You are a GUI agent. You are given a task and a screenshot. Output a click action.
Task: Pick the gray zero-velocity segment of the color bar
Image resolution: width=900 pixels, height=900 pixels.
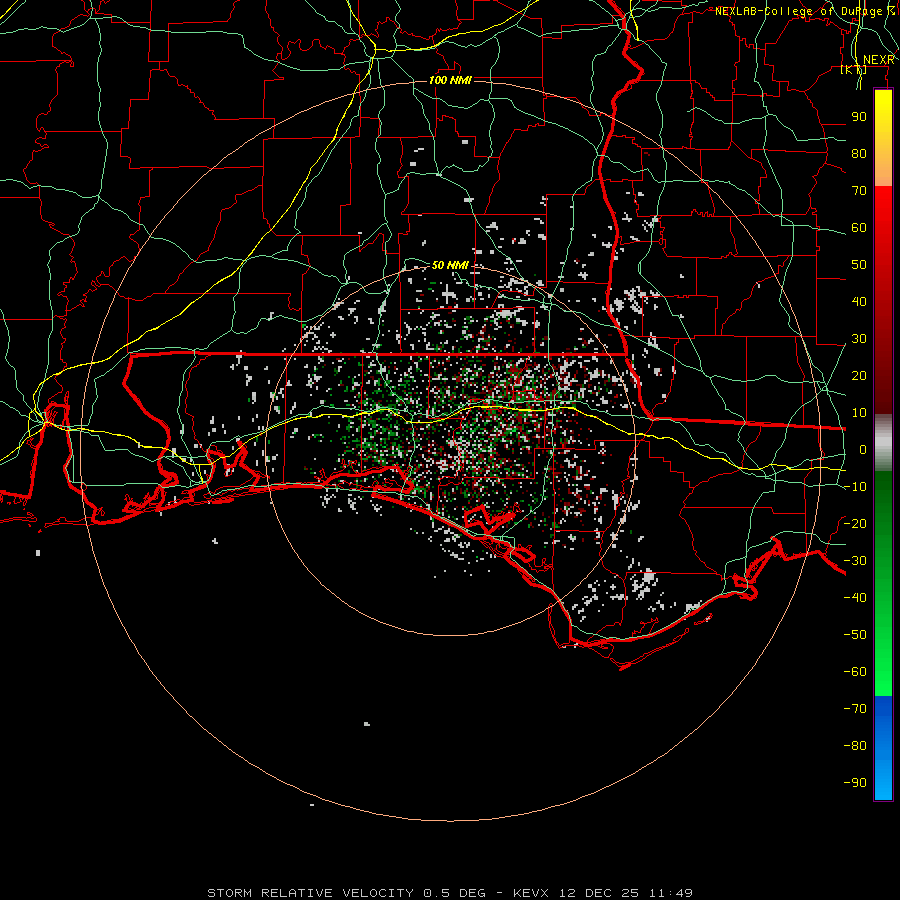tap(883, 443)
